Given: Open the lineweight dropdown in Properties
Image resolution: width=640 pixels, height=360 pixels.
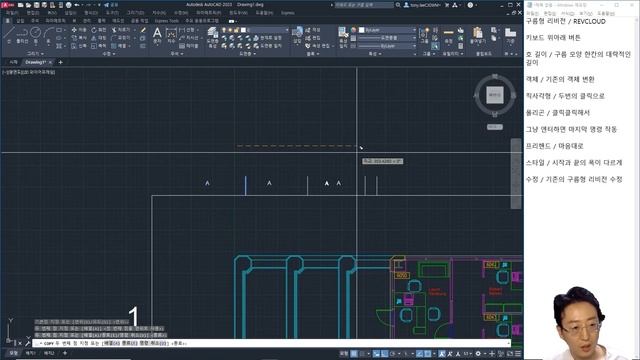Looking at the screenshot, I should pyautogui.click(x=414, y=38).
